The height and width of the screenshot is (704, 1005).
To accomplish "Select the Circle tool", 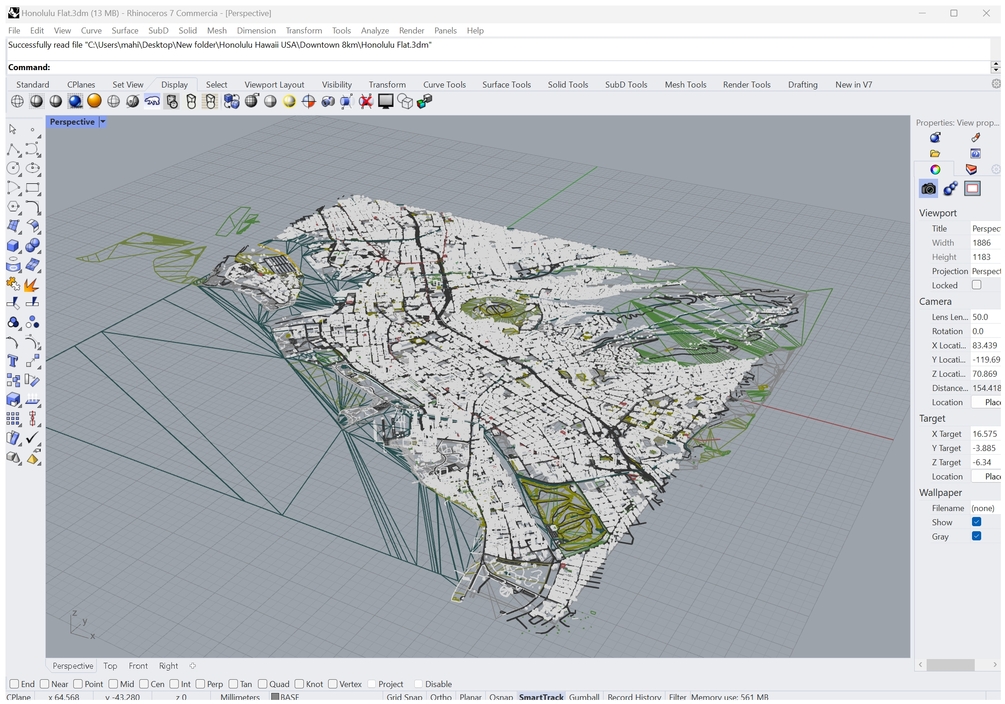I will click(x=13, y=169).
